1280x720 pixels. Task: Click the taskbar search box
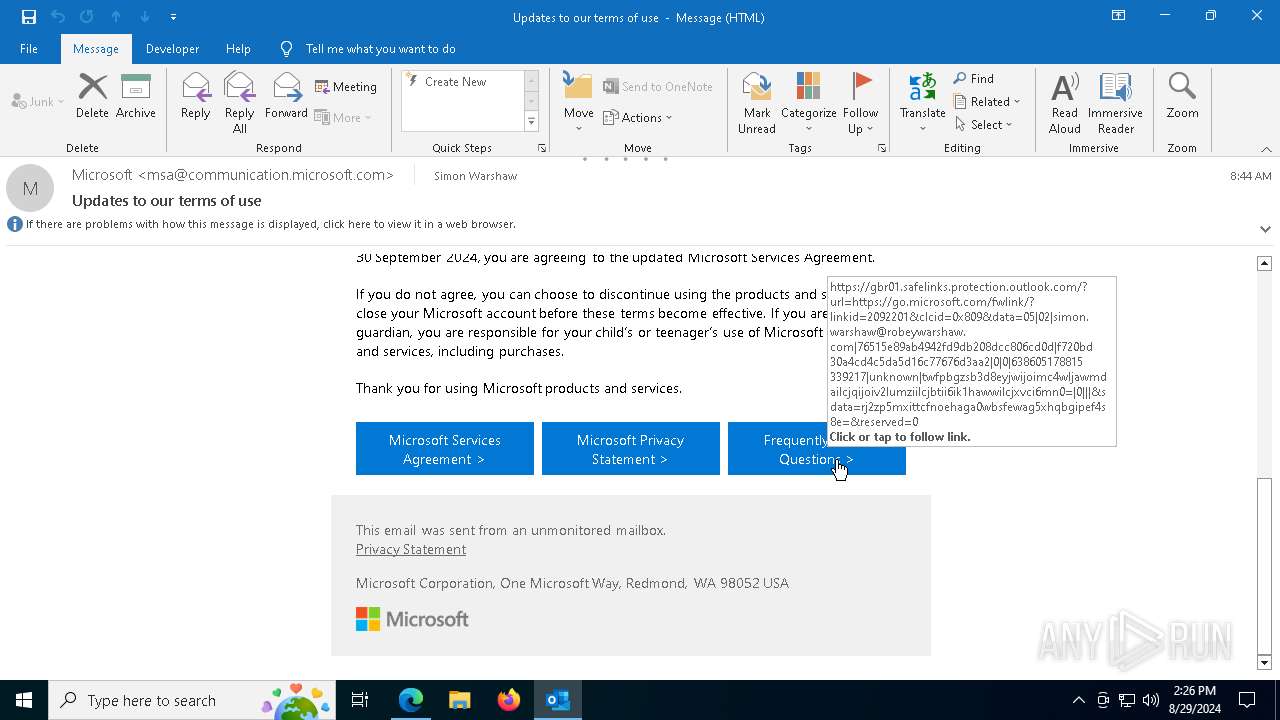(190, 700)
